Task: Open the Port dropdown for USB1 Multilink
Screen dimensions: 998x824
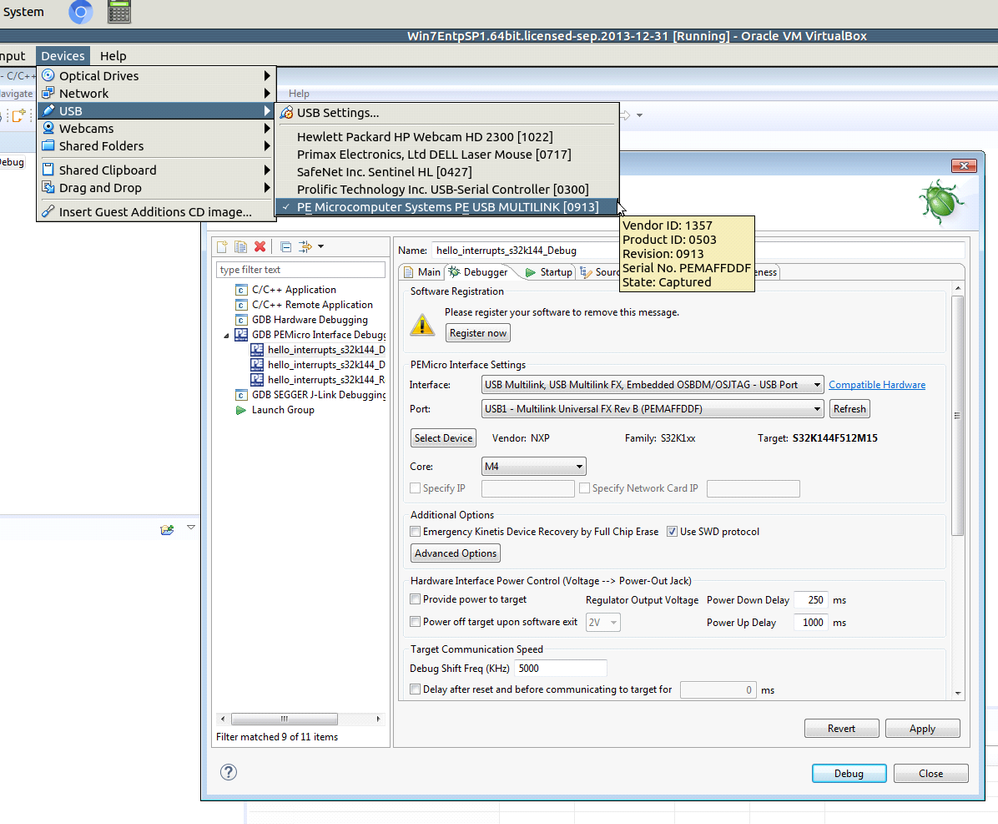Action: click(652, 409)
